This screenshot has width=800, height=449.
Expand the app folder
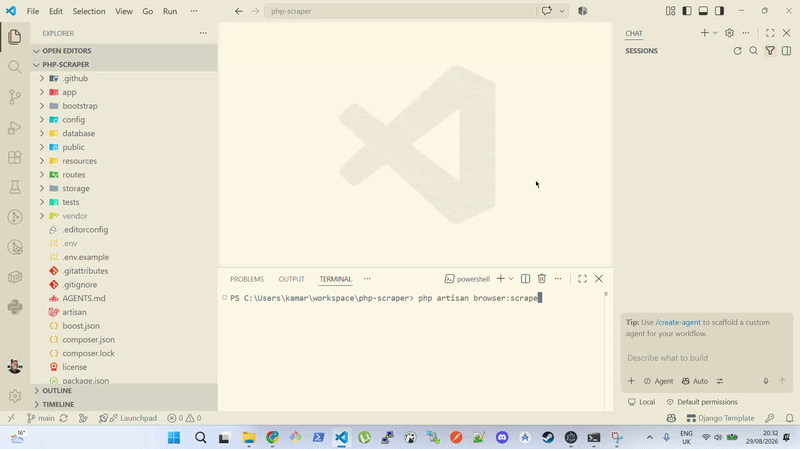(124, 92)
